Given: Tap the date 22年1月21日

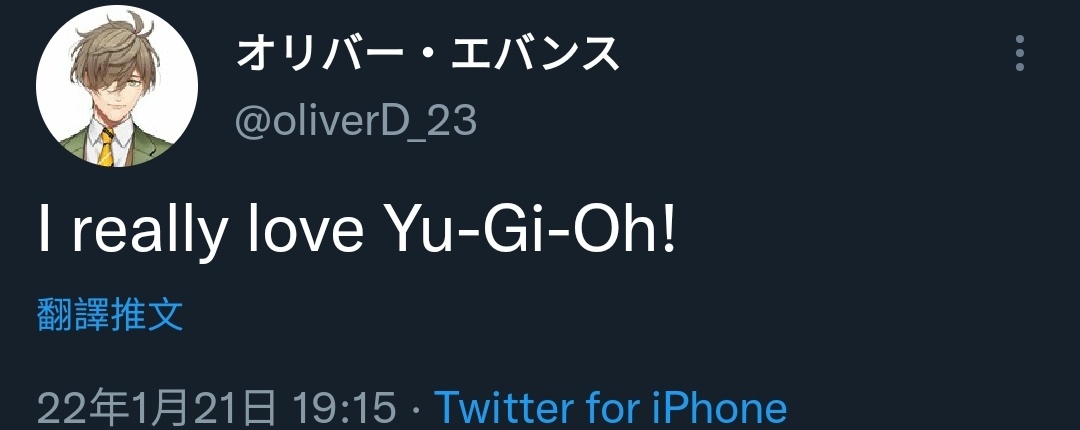Looking at the screenshot, I should 156,408.
